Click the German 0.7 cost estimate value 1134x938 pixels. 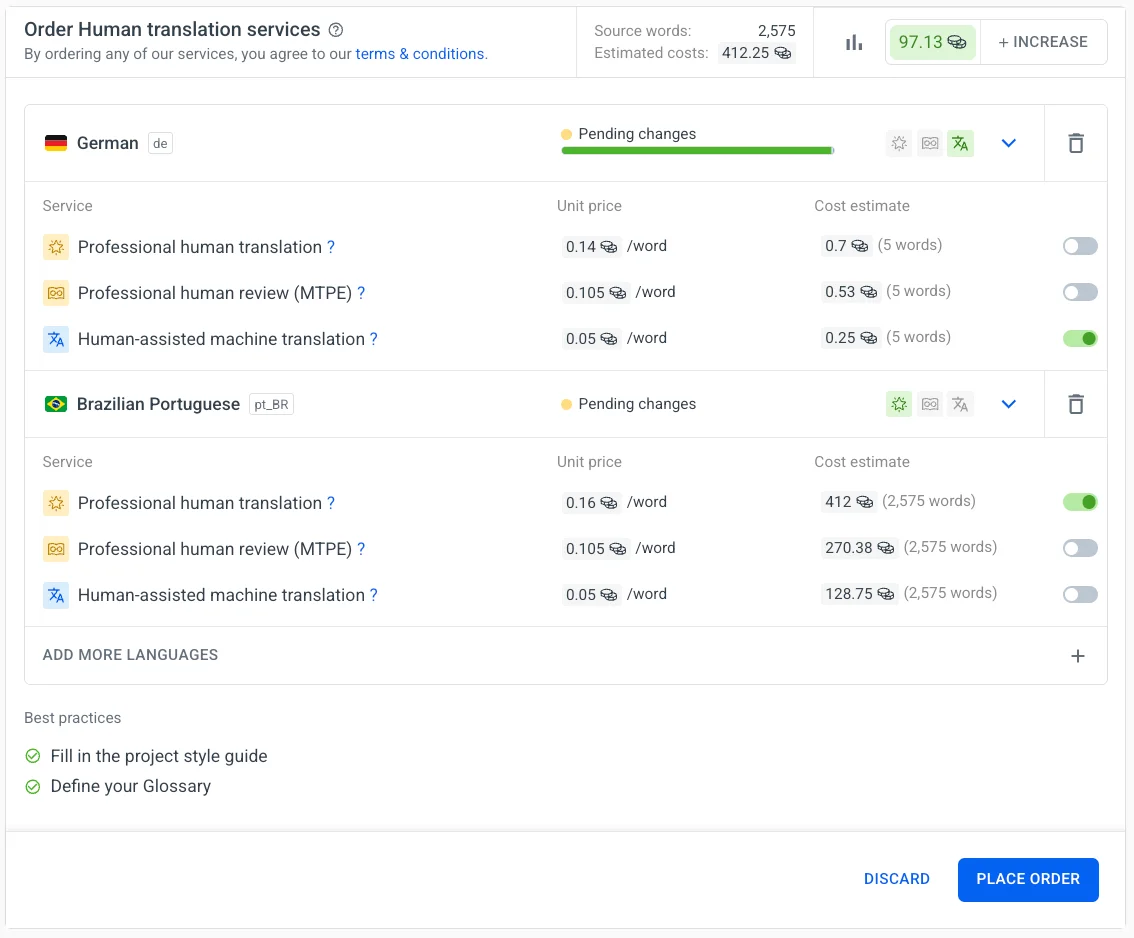(x=845, y=246)
